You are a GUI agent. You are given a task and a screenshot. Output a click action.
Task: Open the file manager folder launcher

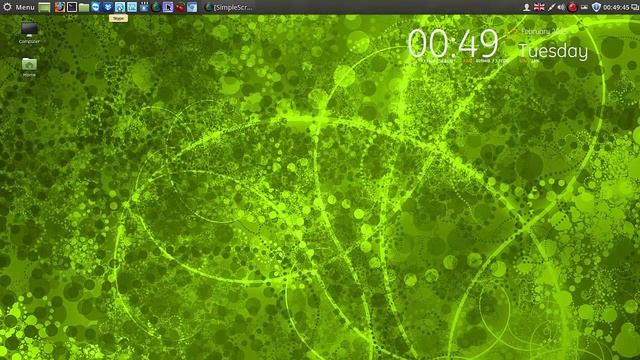84,7
